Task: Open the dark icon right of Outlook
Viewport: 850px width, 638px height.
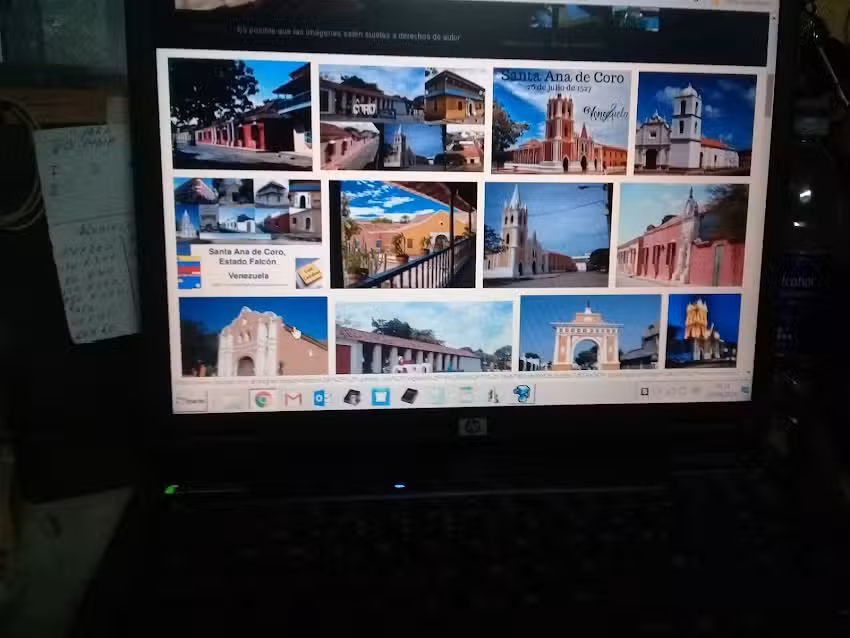Action: tap(351, 397)
